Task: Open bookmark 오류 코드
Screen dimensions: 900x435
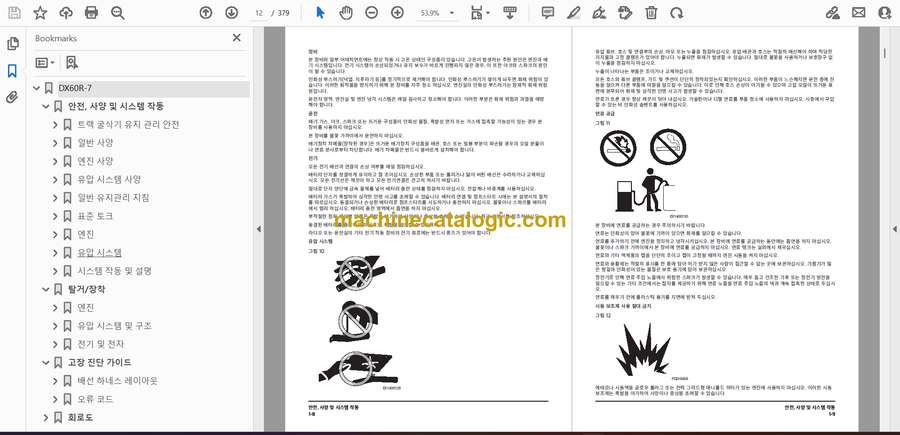Action: click(x=95, y=399)
